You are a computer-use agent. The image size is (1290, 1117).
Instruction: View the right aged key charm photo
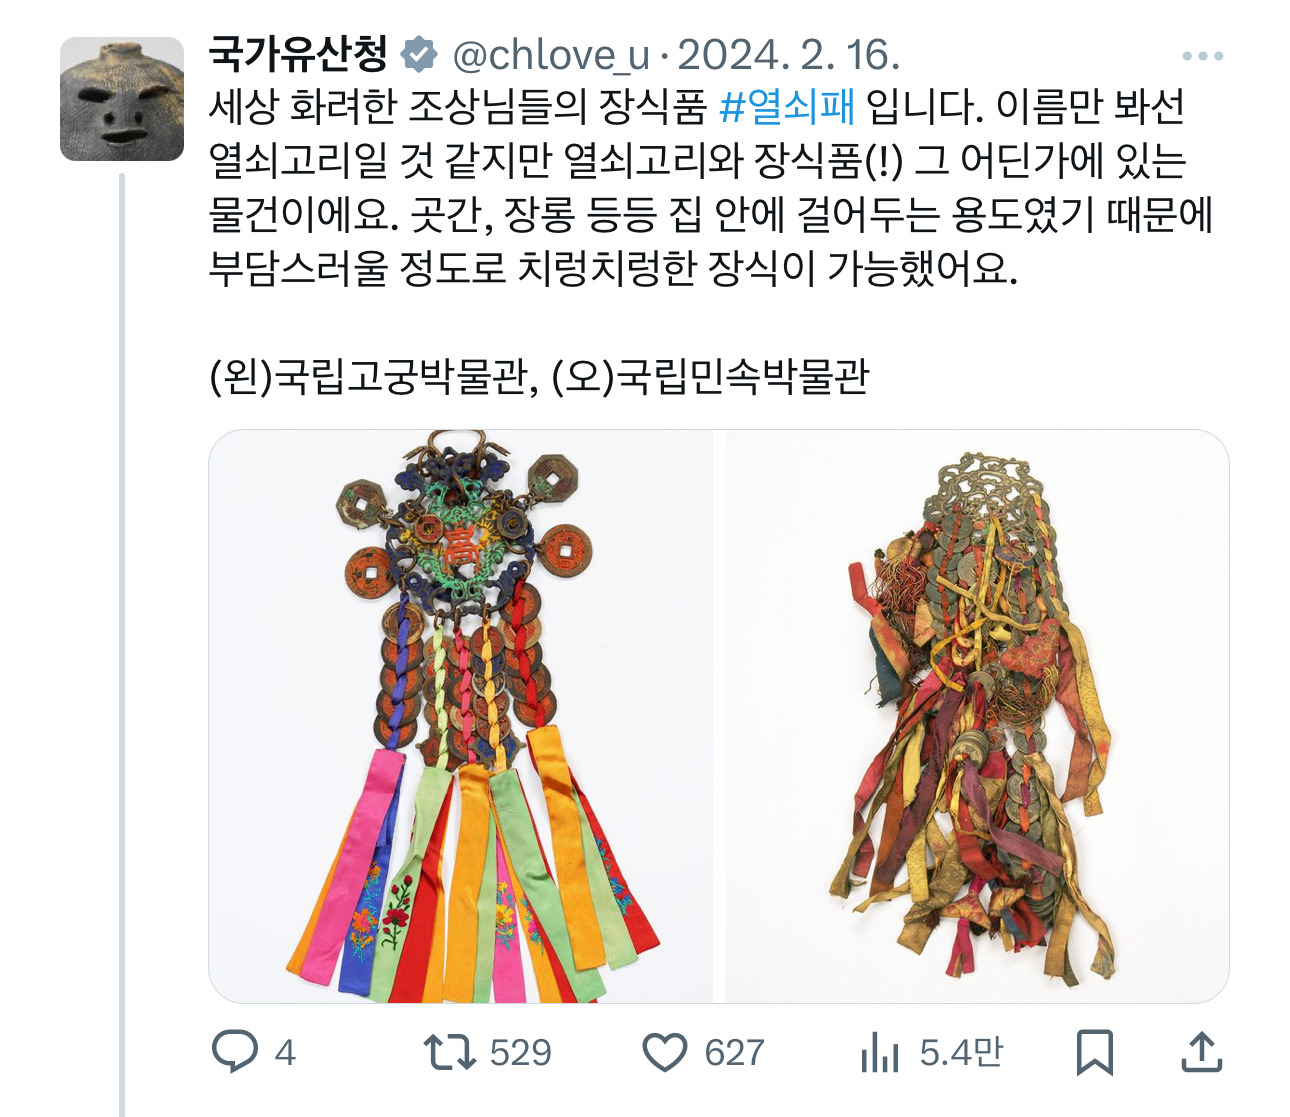pos(976,716)
